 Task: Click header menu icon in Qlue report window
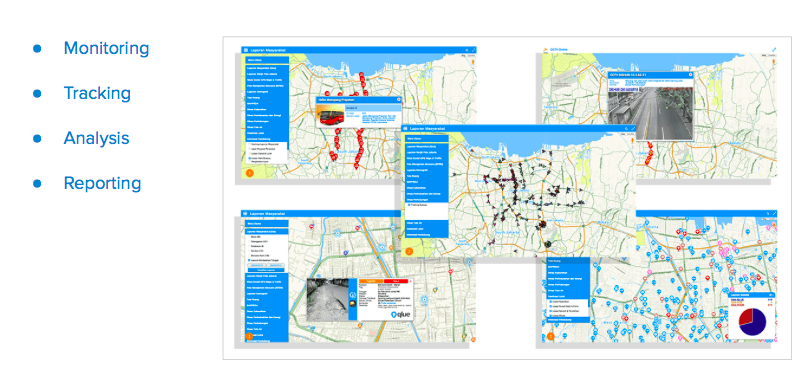pos(245,213)
